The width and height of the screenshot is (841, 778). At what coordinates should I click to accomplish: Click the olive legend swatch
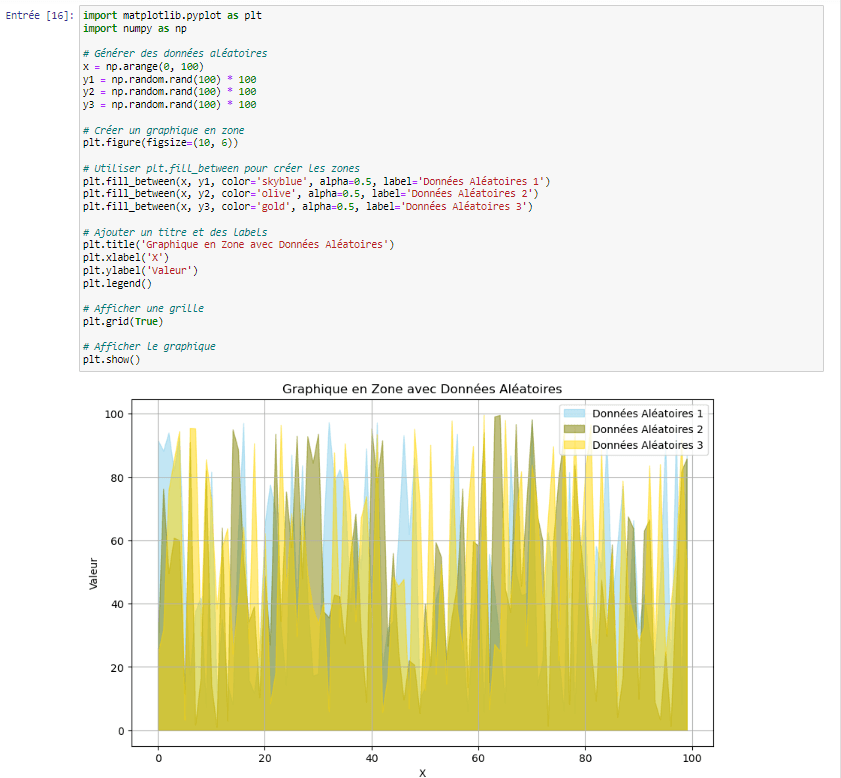coord(575,429)
